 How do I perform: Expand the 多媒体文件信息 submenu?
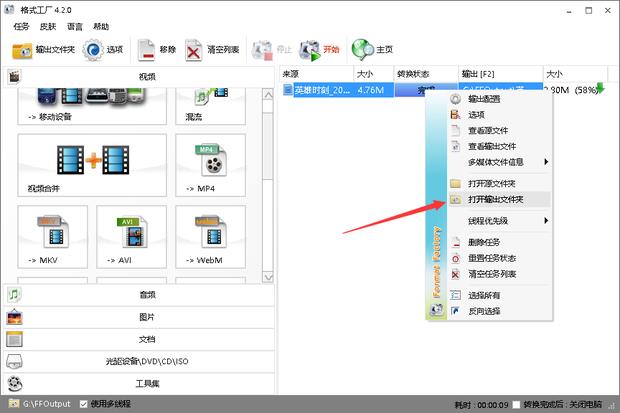pos(498,161)
